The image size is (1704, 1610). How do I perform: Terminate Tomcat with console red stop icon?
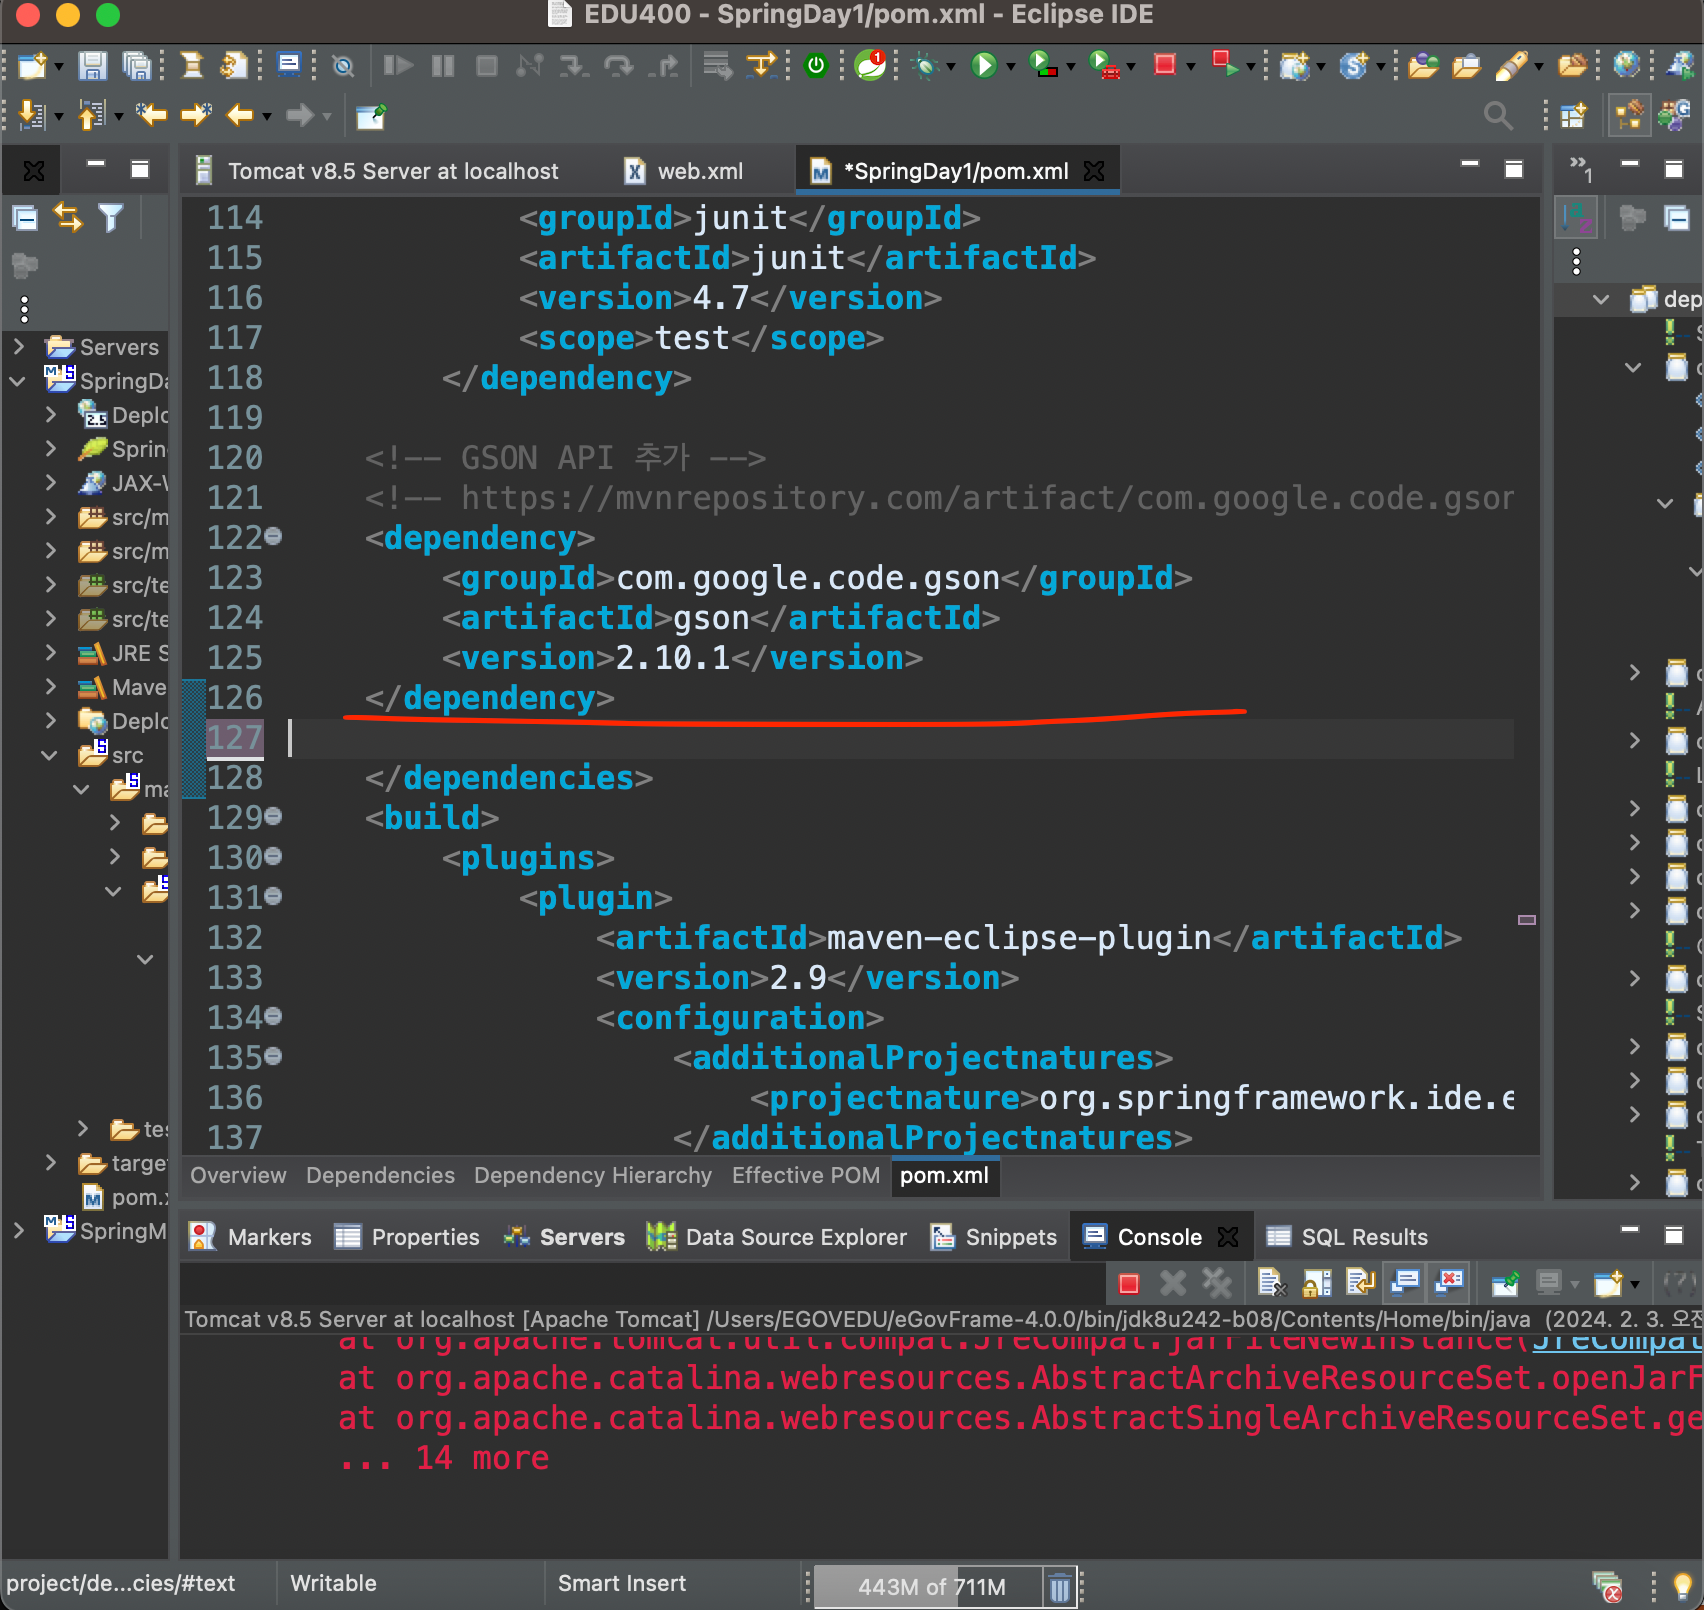pyautogui.click(x=1129, y=1283)
